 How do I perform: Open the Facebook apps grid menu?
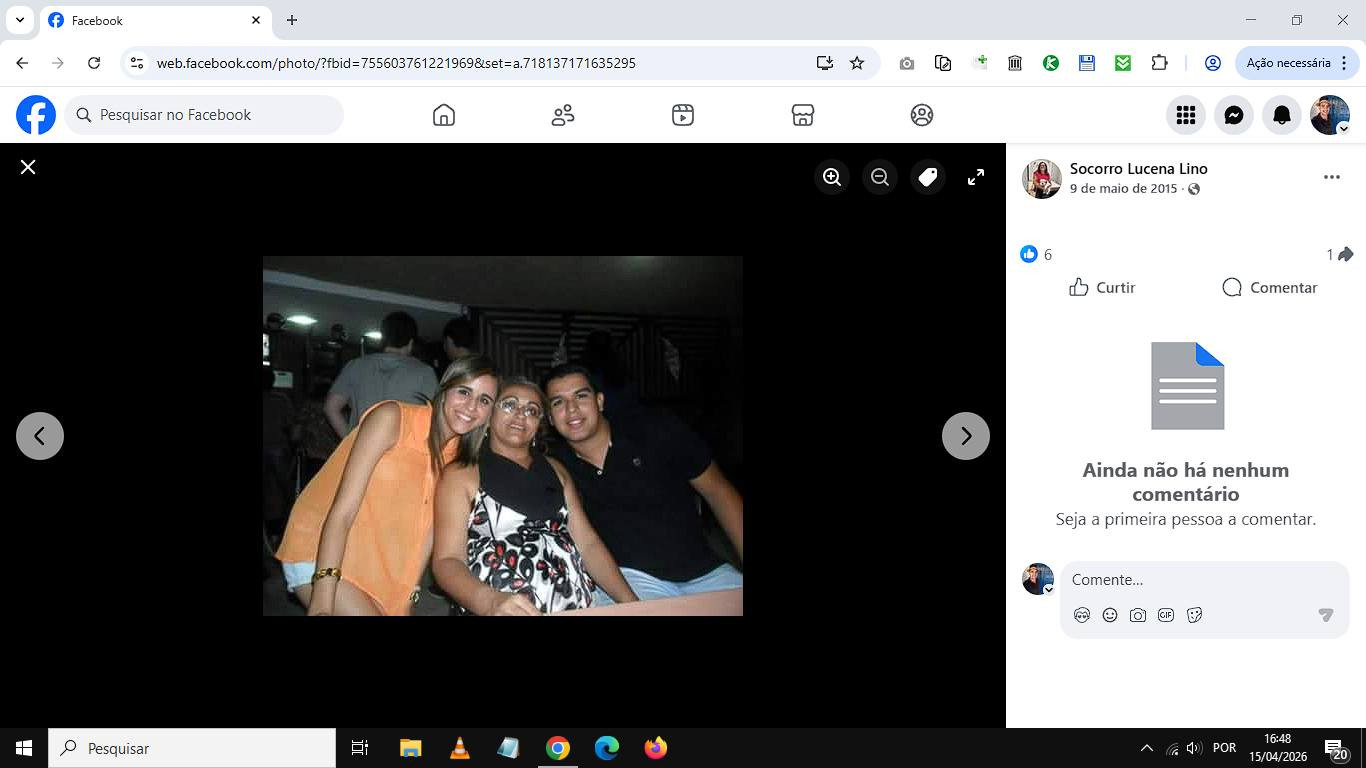click(x=1186, y=115)
